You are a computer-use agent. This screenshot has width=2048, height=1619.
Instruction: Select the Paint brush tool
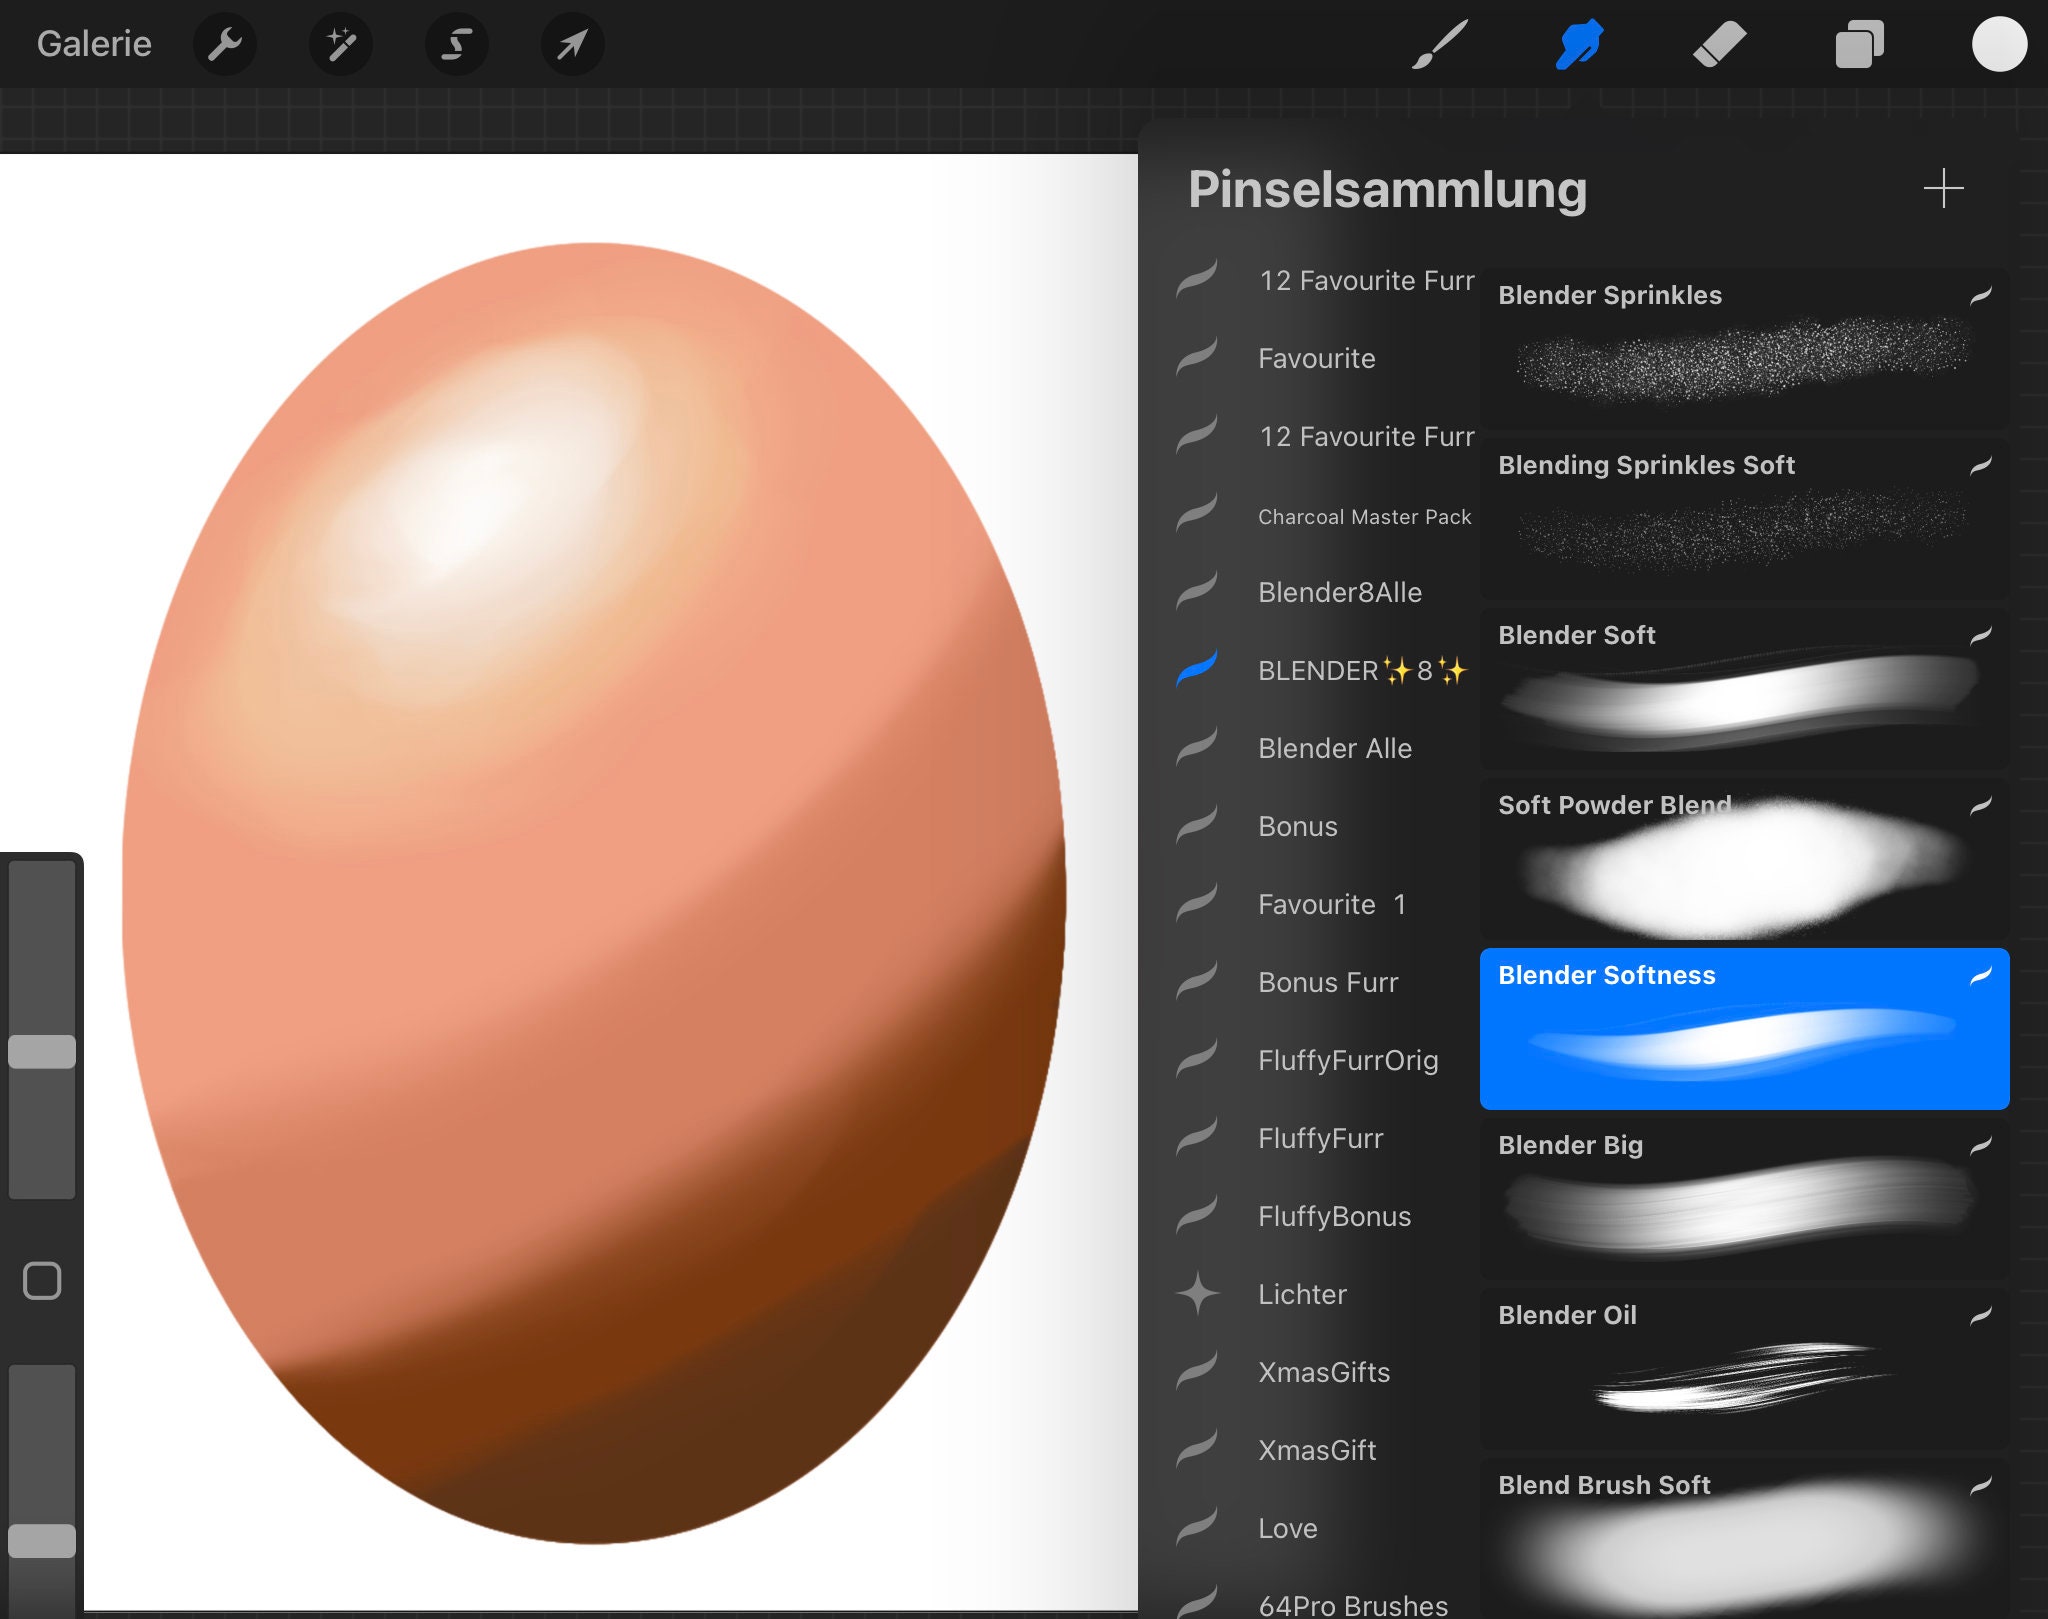click(1439, 44)
